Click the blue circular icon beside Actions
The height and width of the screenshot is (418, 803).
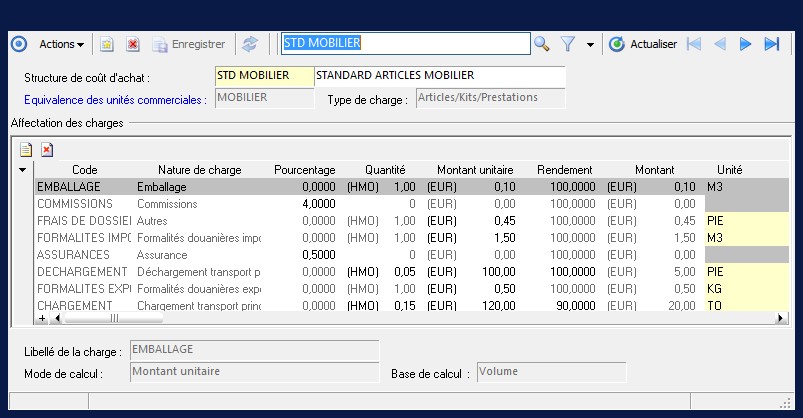tap(19, 44)
